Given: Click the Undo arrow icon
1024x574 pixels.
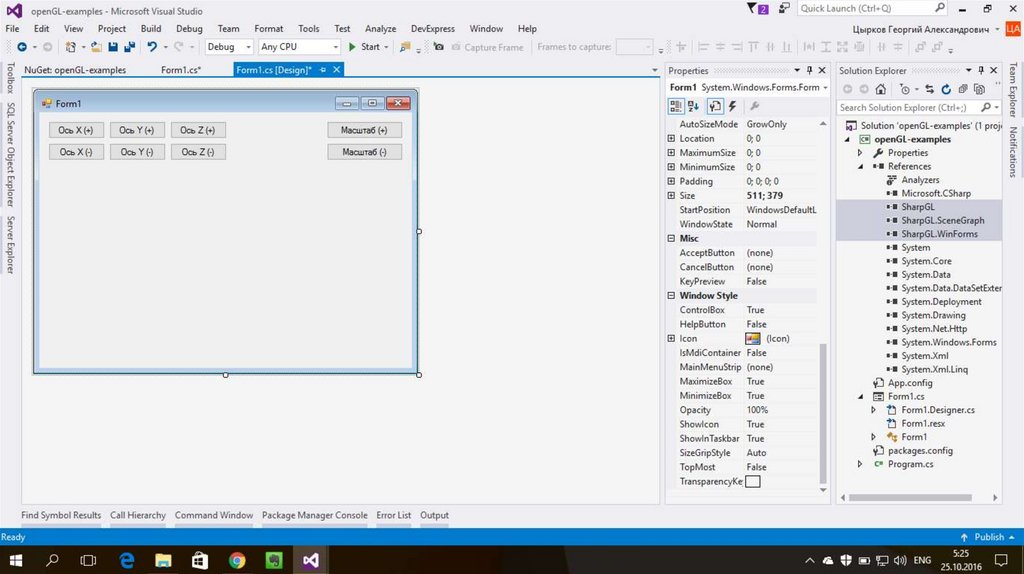Looking at the screenshot, I should [152, 47].
